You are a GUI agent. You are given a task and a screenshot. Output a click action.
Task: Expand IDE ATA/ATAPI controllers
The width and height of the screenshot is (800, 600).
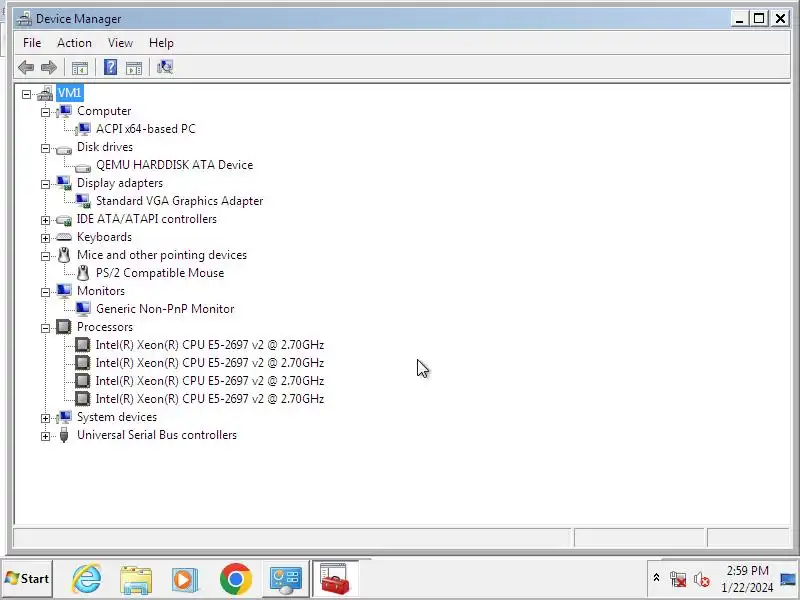click(x=45, y=220)
